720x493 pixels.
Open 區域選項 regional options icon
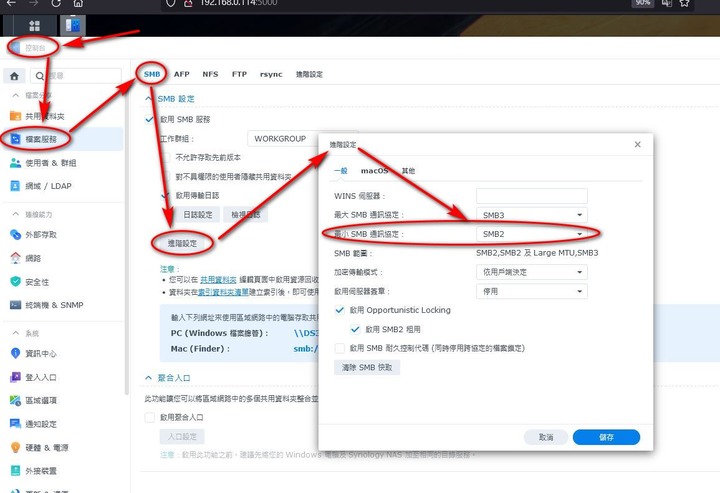click(x=15, y=400)
